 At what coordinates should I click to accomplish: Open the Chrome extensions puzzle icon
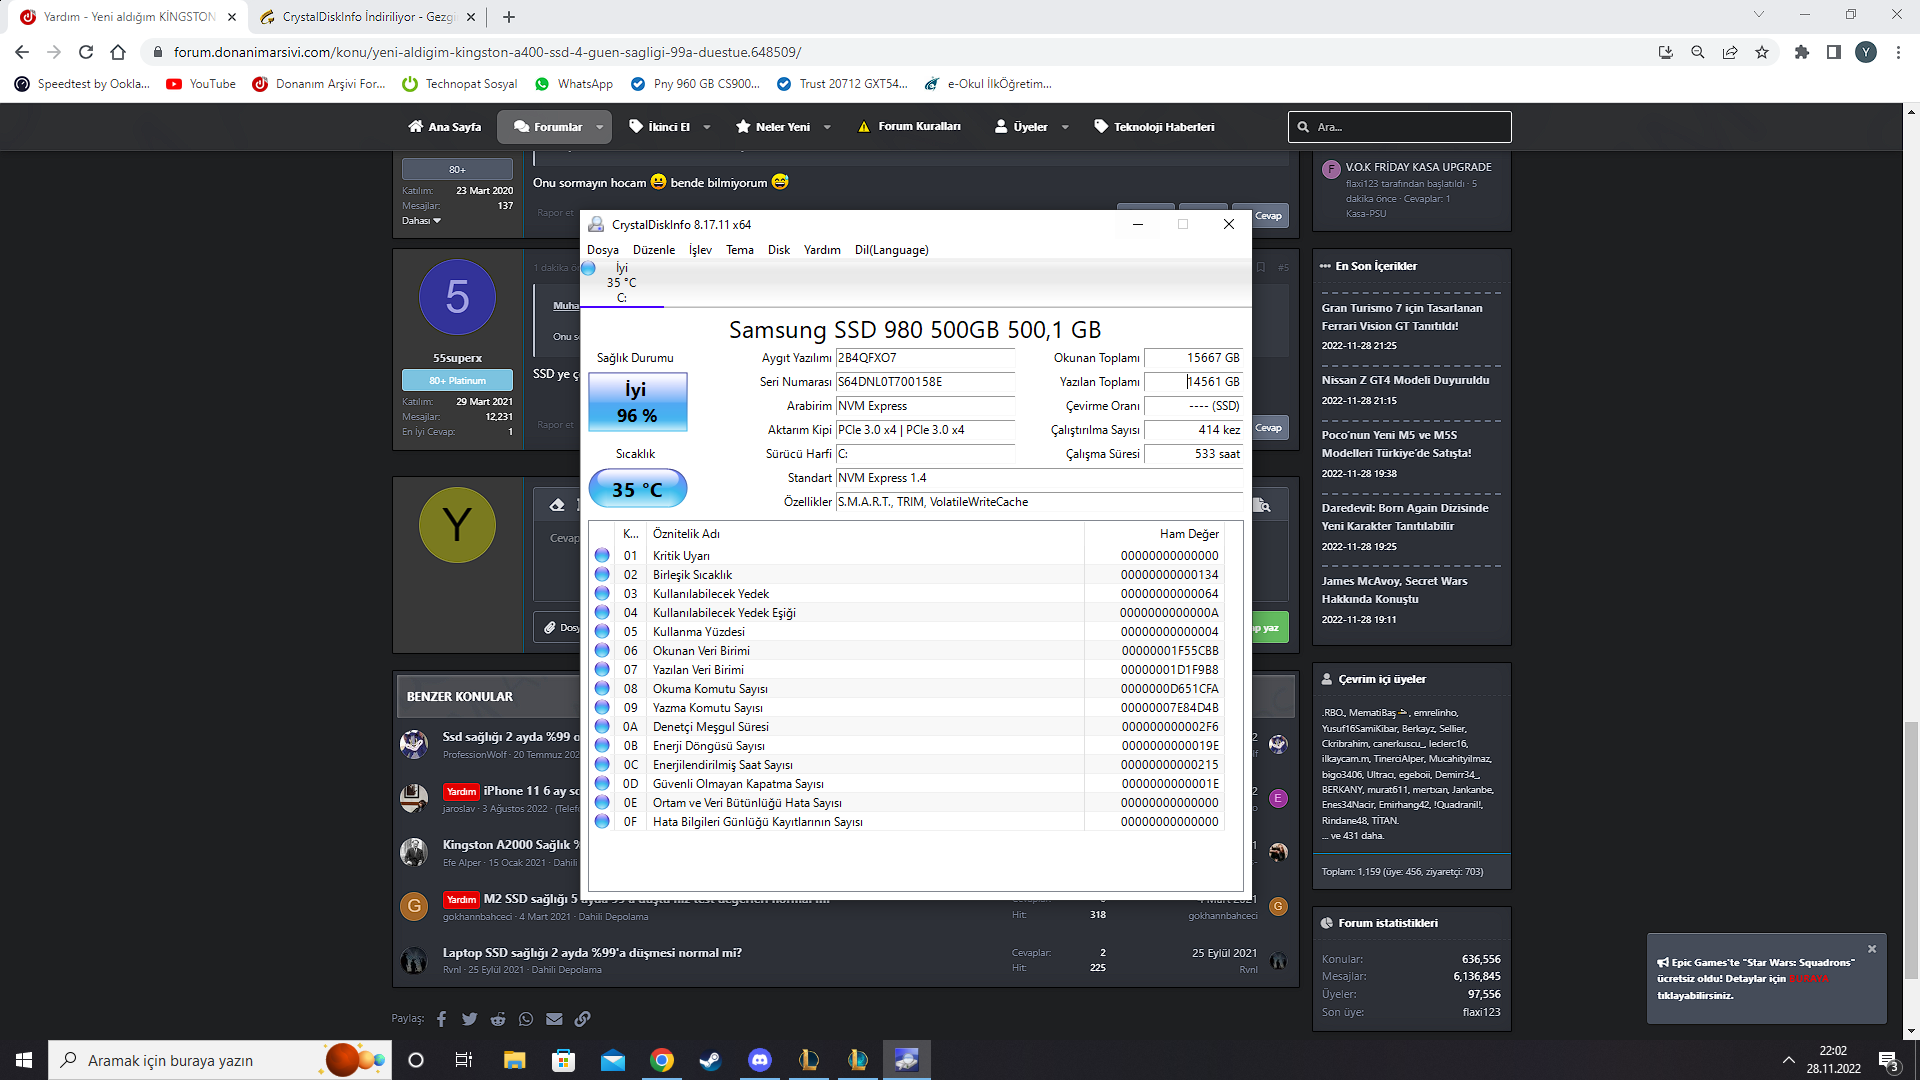click(1802, 52)
